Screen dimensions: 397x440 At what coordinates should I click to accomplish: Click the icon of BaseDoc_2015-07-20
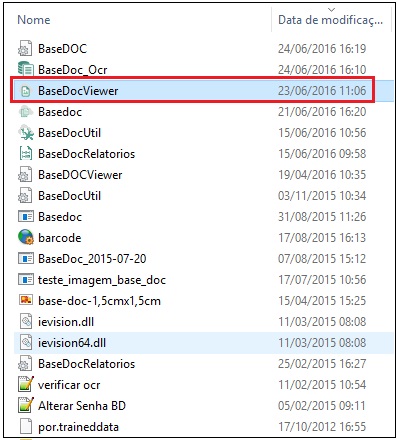[x=26, y=259]
